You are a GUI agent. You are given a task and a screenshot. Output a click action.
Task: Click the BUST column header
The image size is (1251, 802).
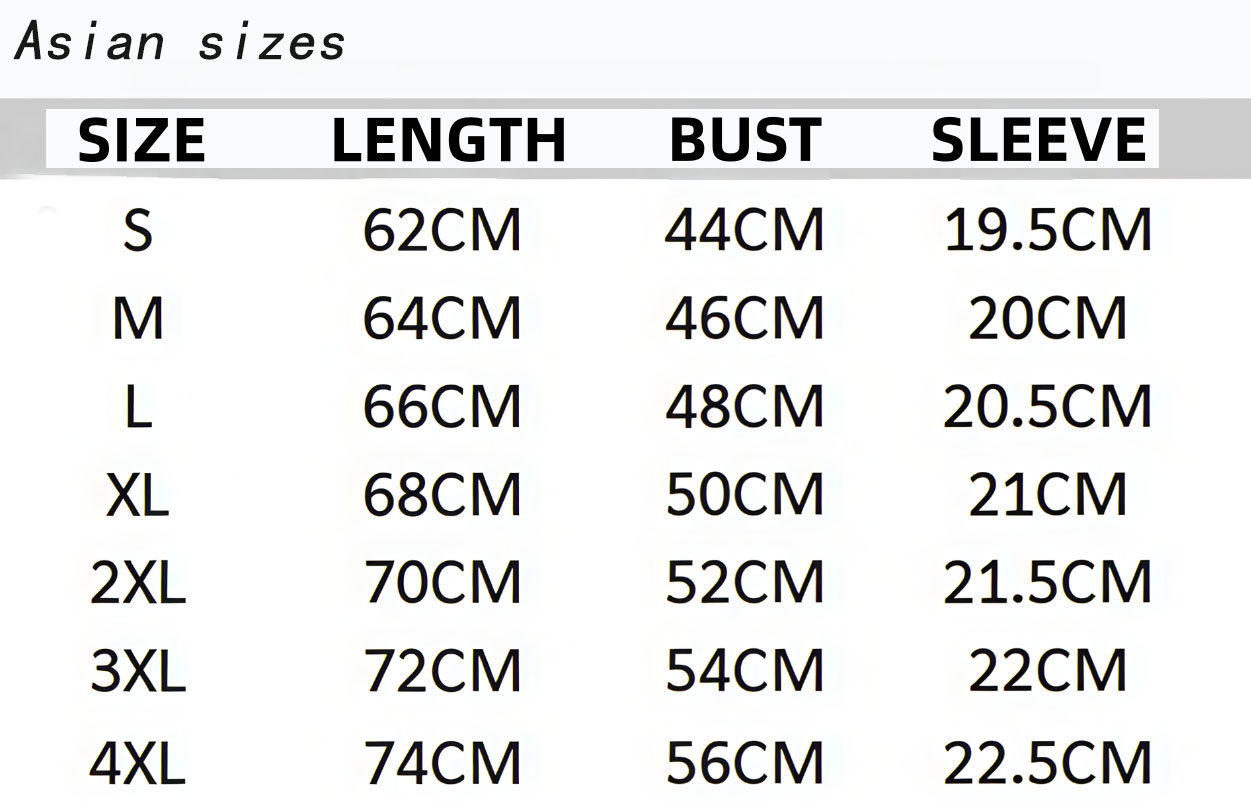[745, 140]
